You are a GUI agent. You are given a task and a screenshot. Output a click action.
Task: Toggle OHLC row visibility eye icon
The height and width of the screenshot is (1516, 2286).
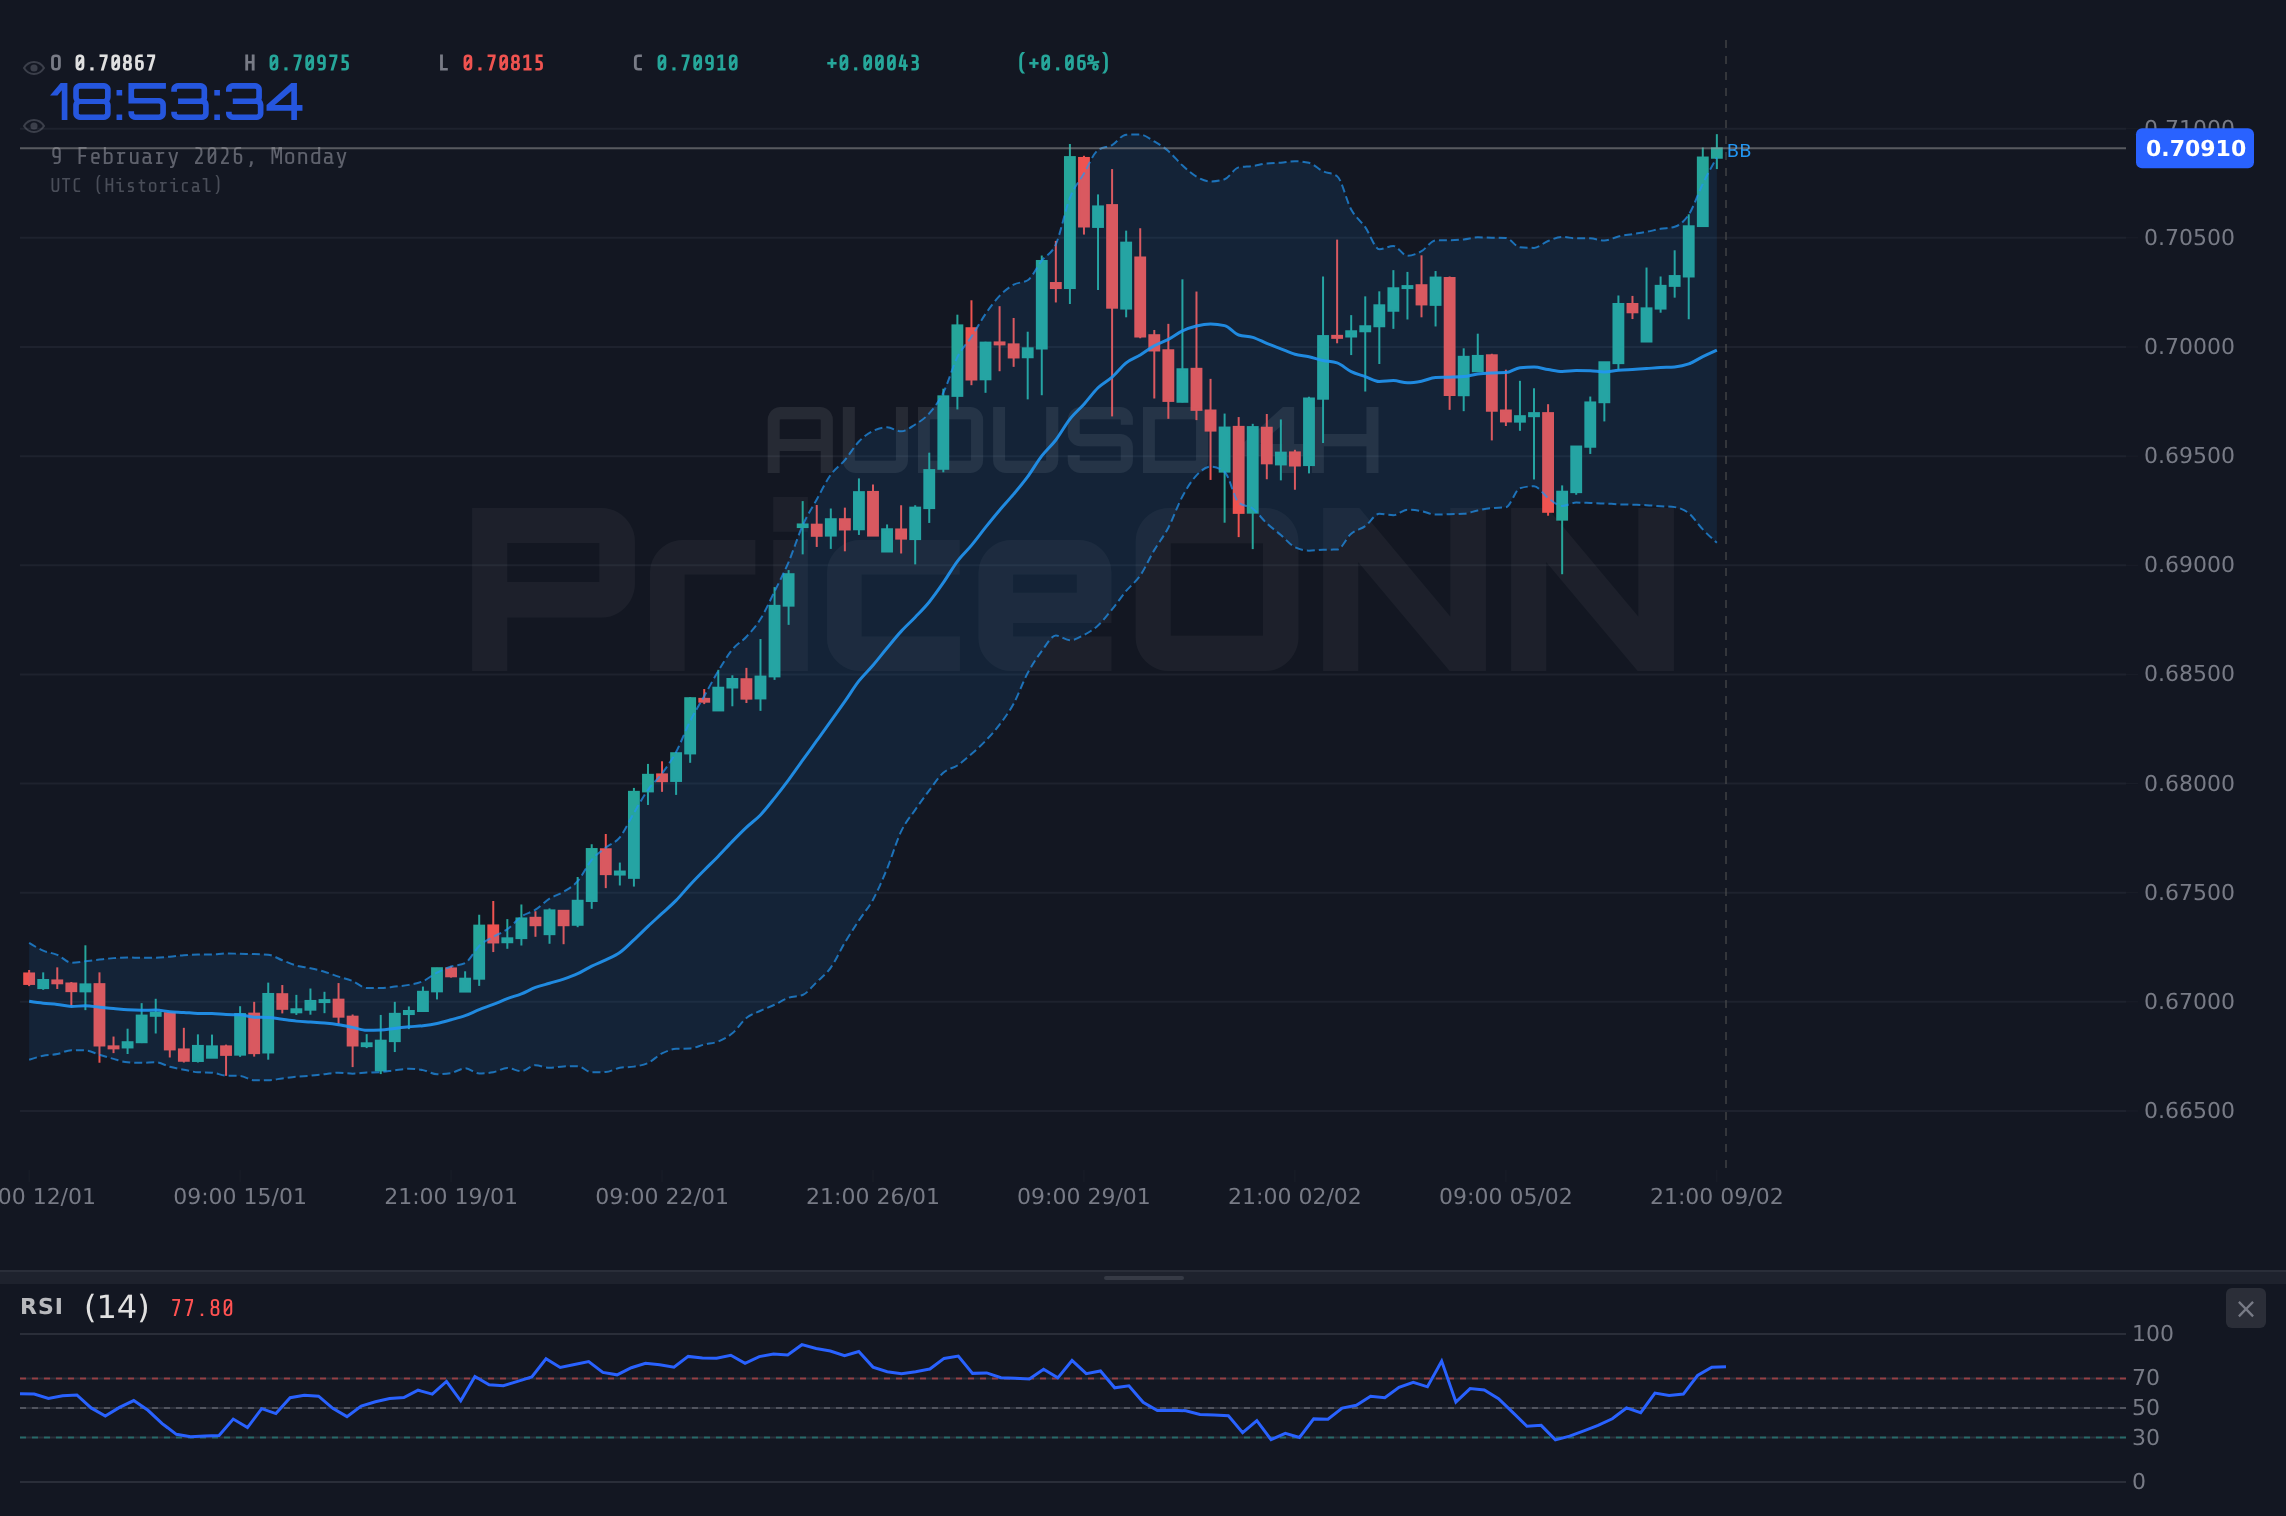point(33,68)
